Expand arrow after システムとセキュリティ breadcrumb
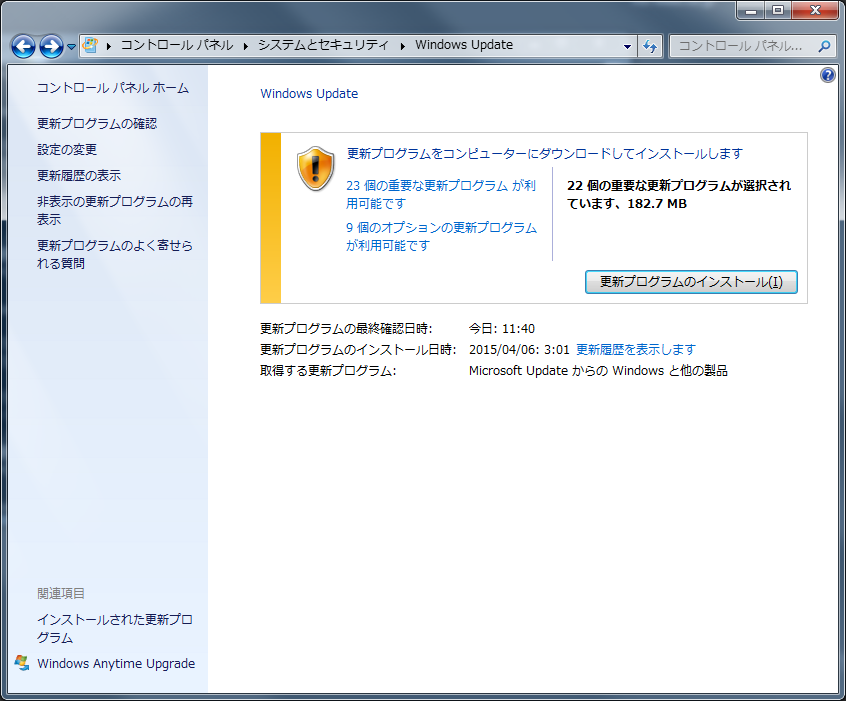Image resolution: width=846 pixels, height=701 pixels. click(402, 46)
